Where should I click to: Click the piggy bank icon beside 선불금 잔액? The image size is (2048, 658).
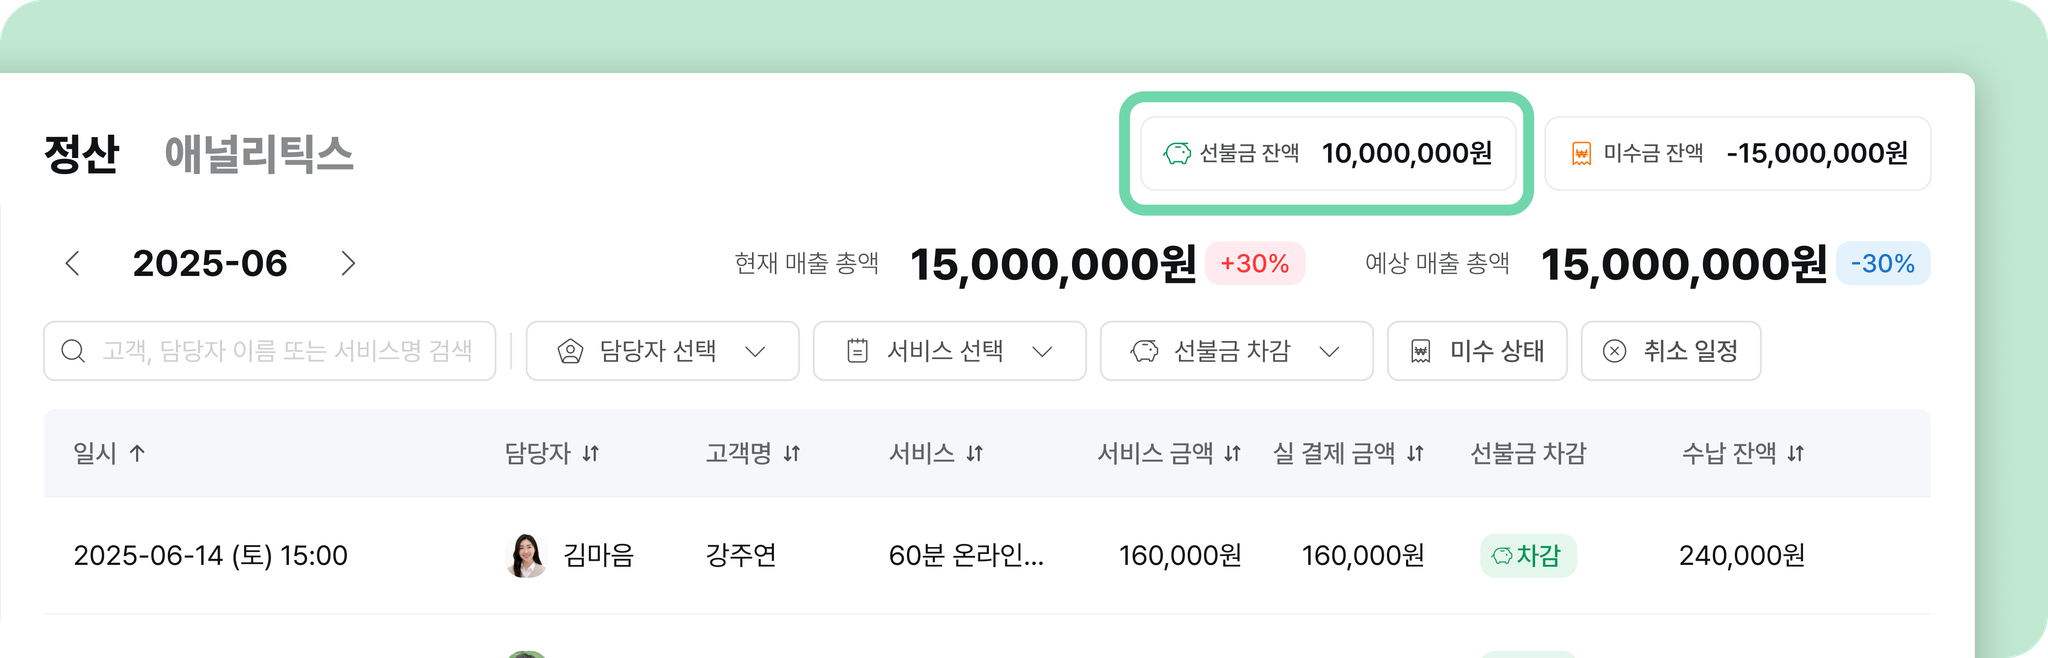coord(1177,154)
